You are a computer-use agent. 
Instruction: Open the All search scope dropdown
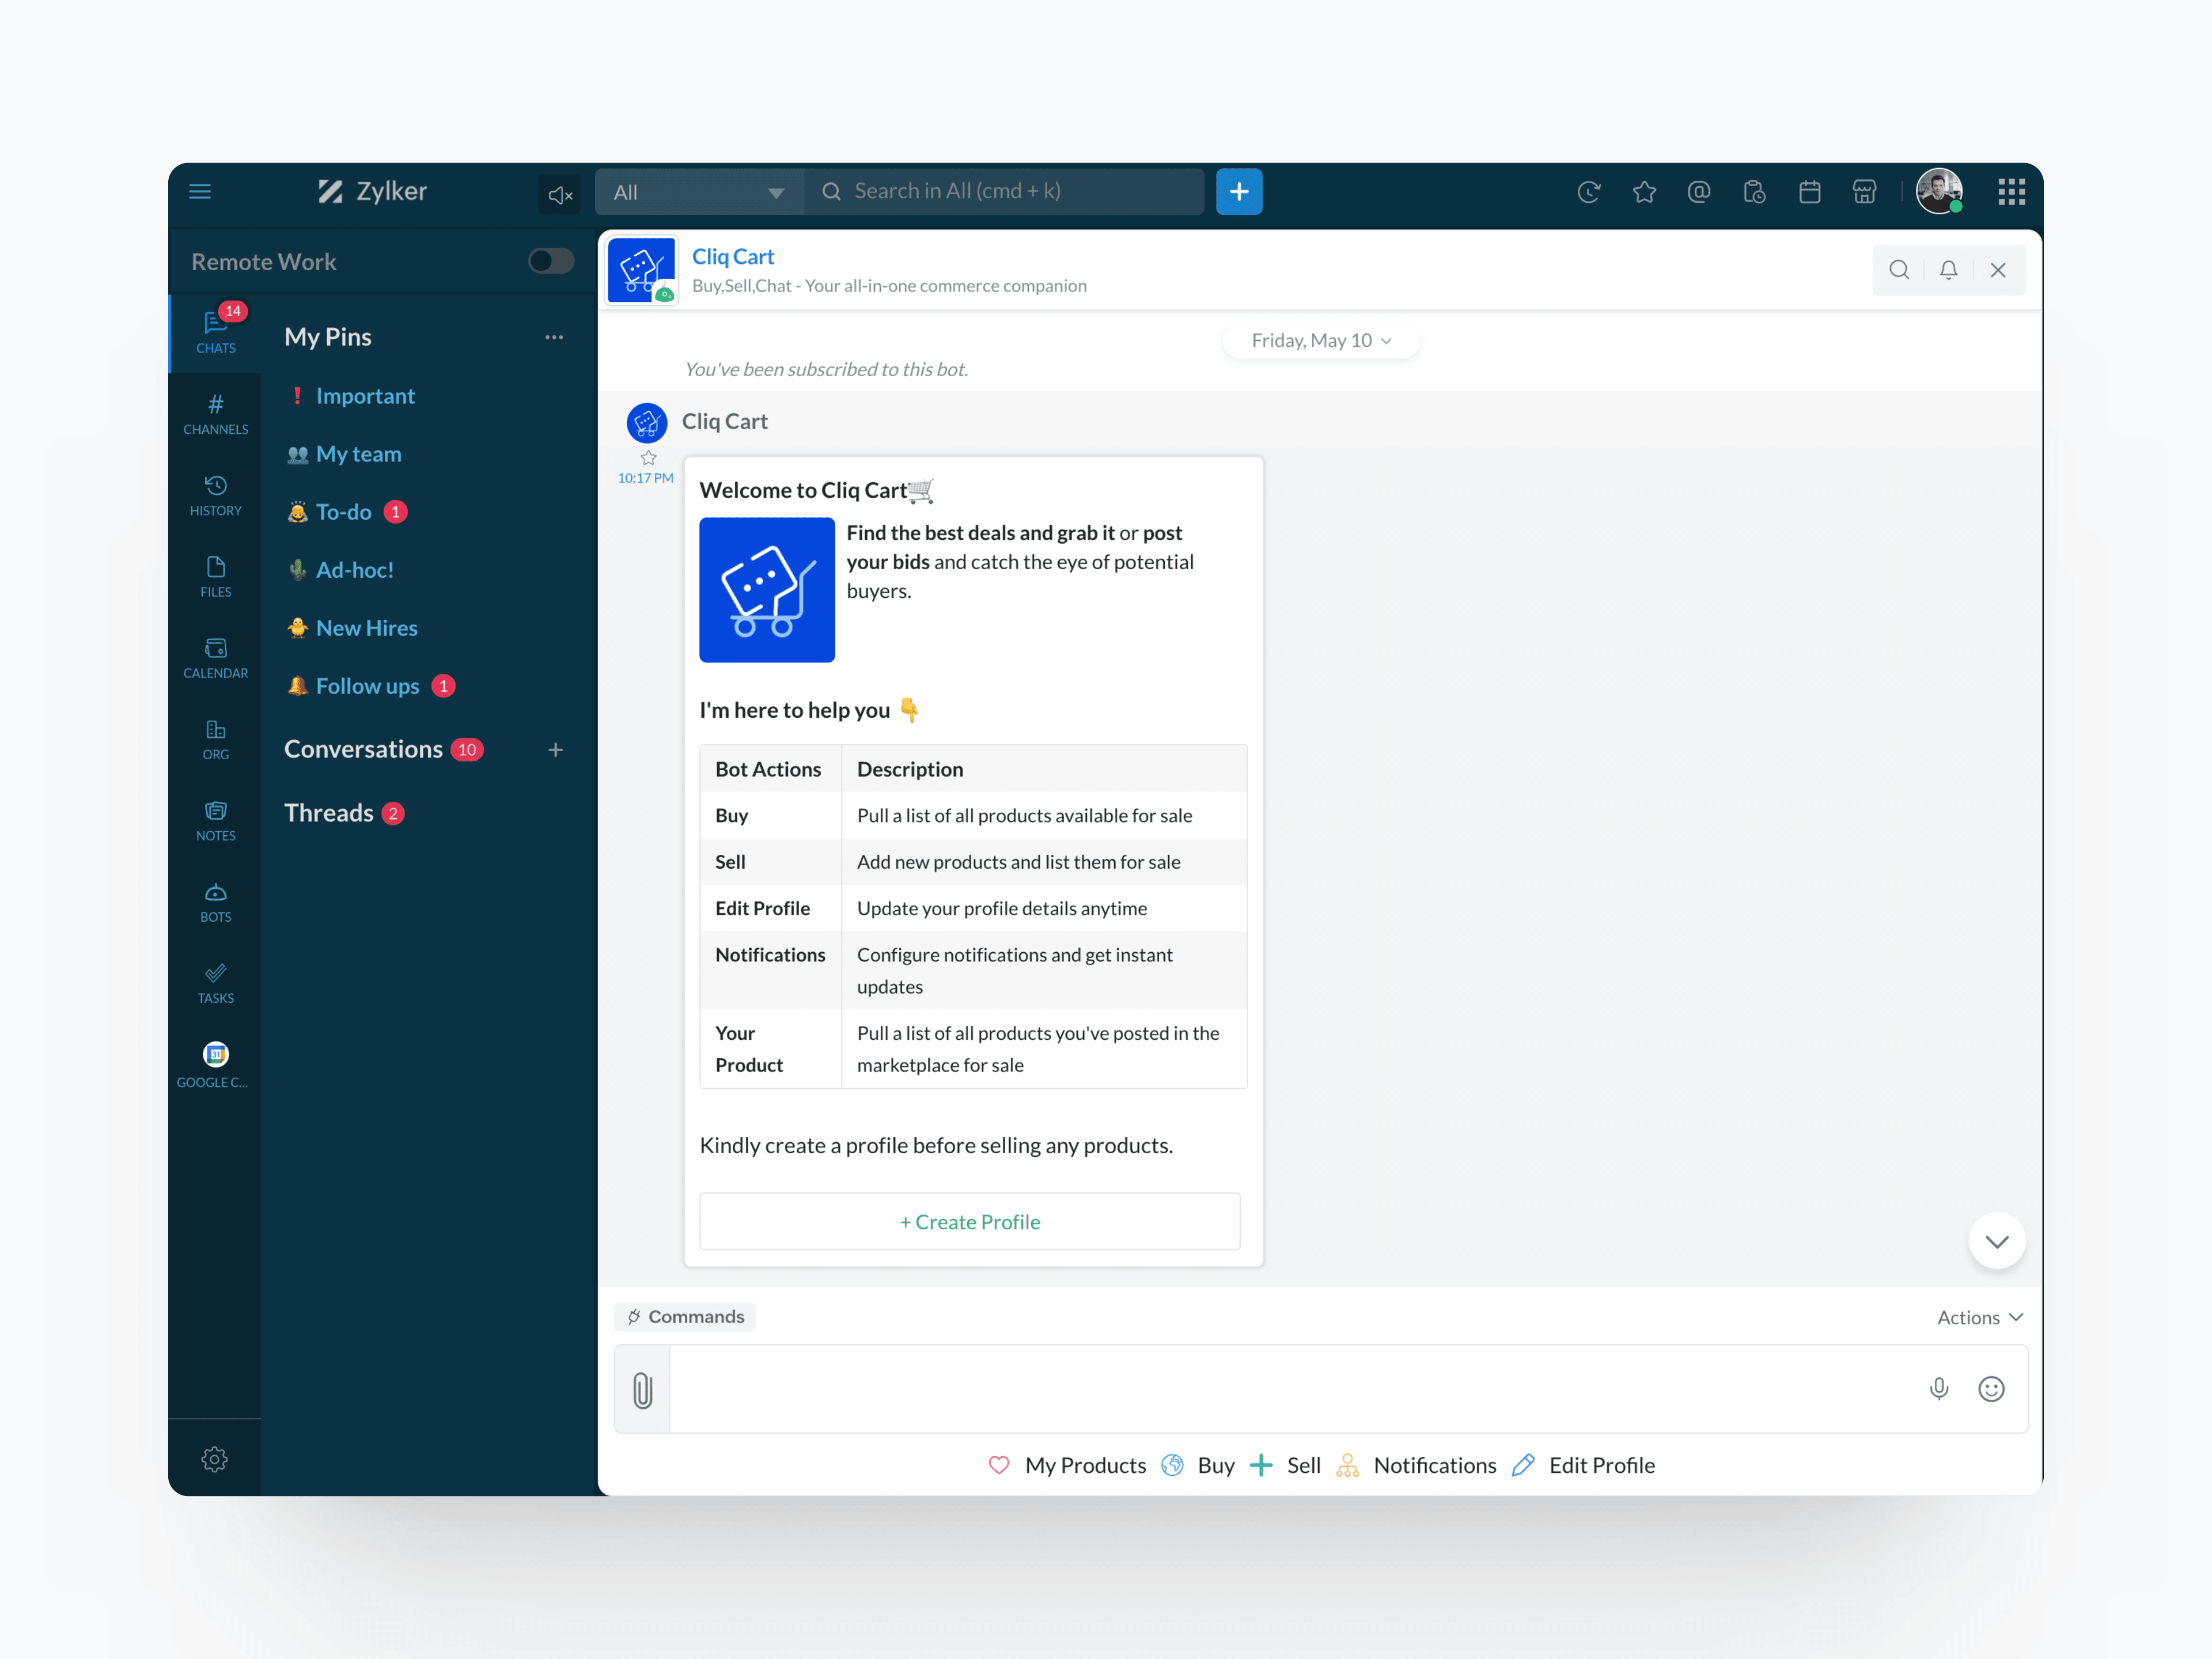[x=699, y=192]
